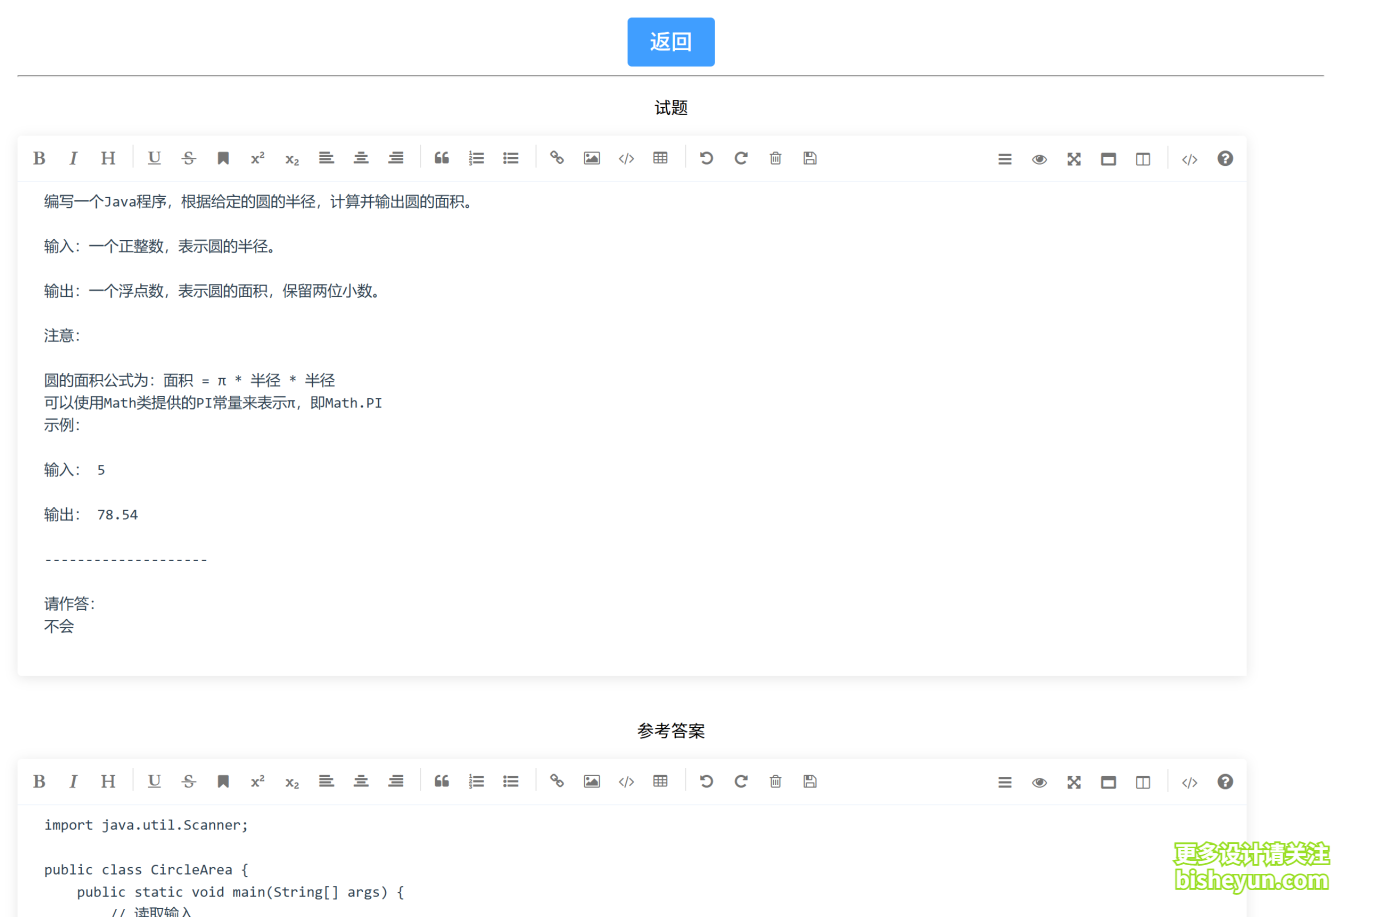Insert an image in 参考答案 editor
Screen dimensions: 1400x917
[592, 781]
